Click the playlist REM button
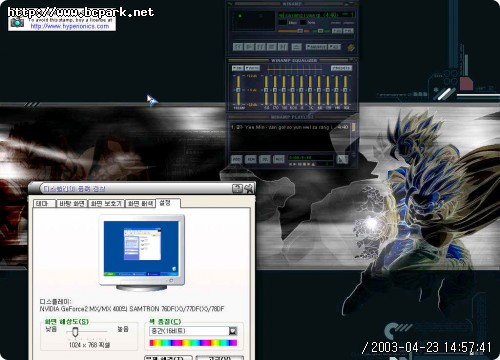The height and width of the screenshot is (360, 500). click(x=251, y=159)
